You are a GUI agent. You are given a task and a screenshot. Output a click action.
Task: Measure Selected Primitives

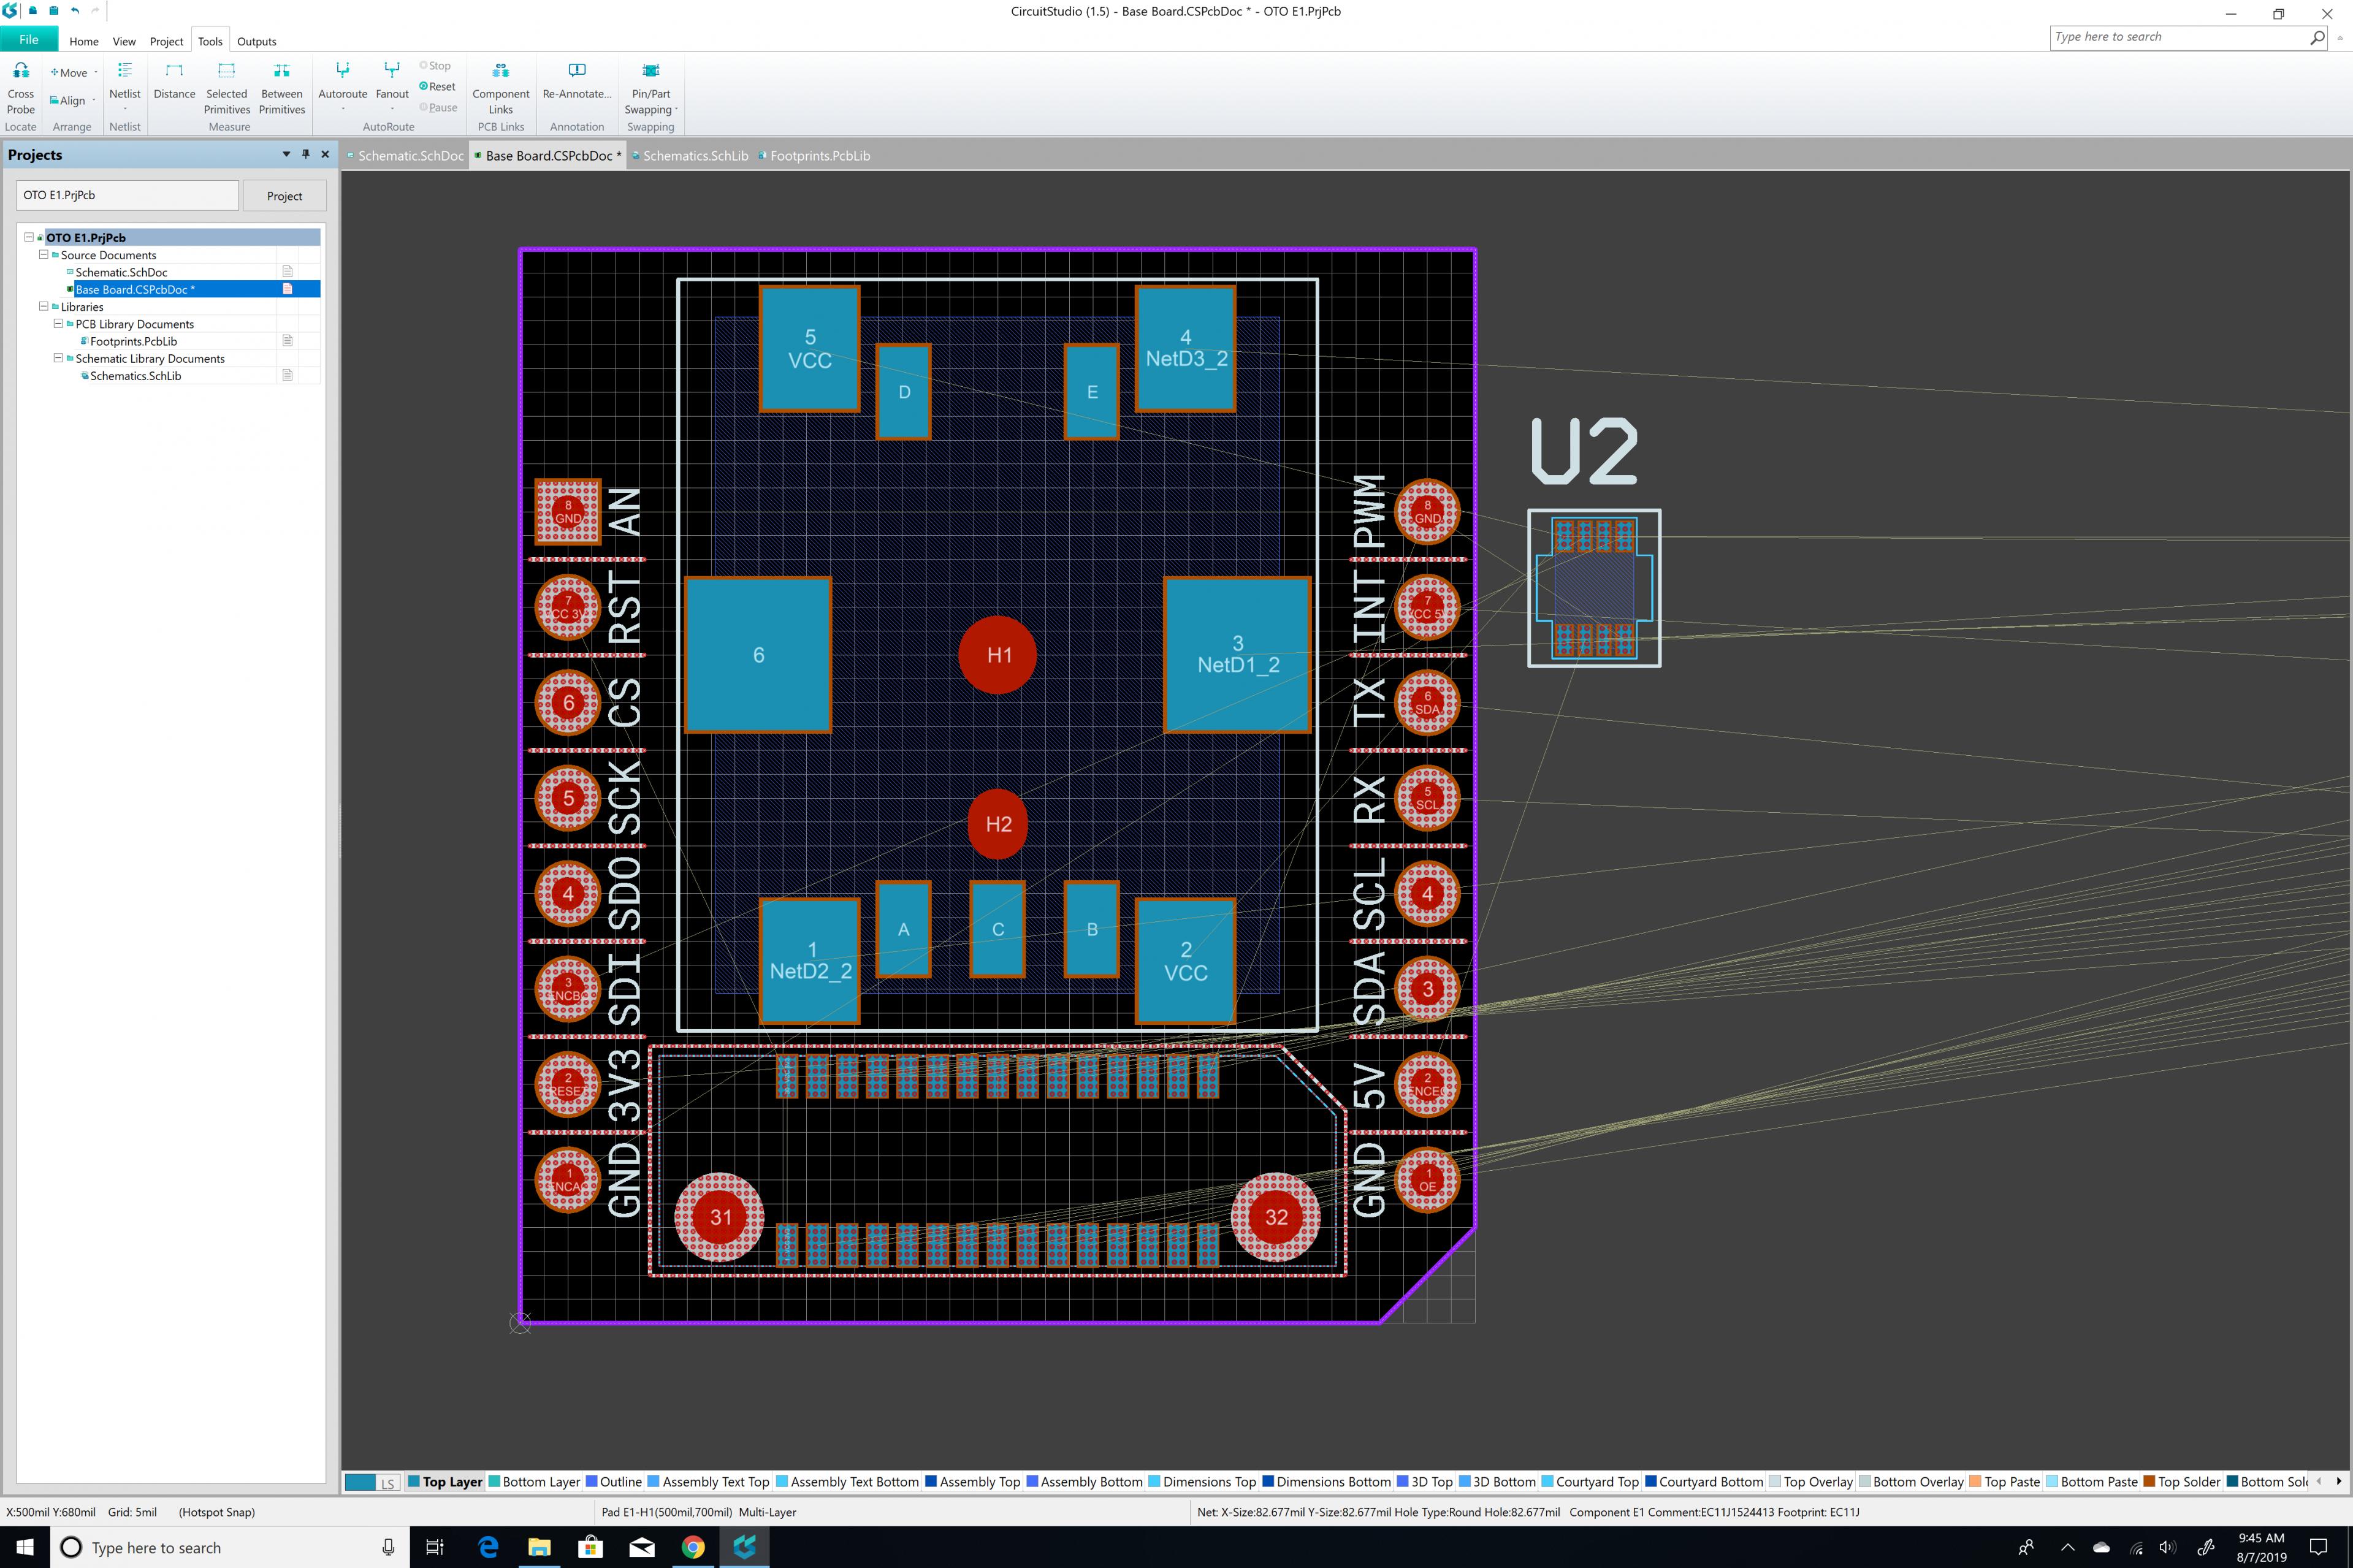(227, 88)
